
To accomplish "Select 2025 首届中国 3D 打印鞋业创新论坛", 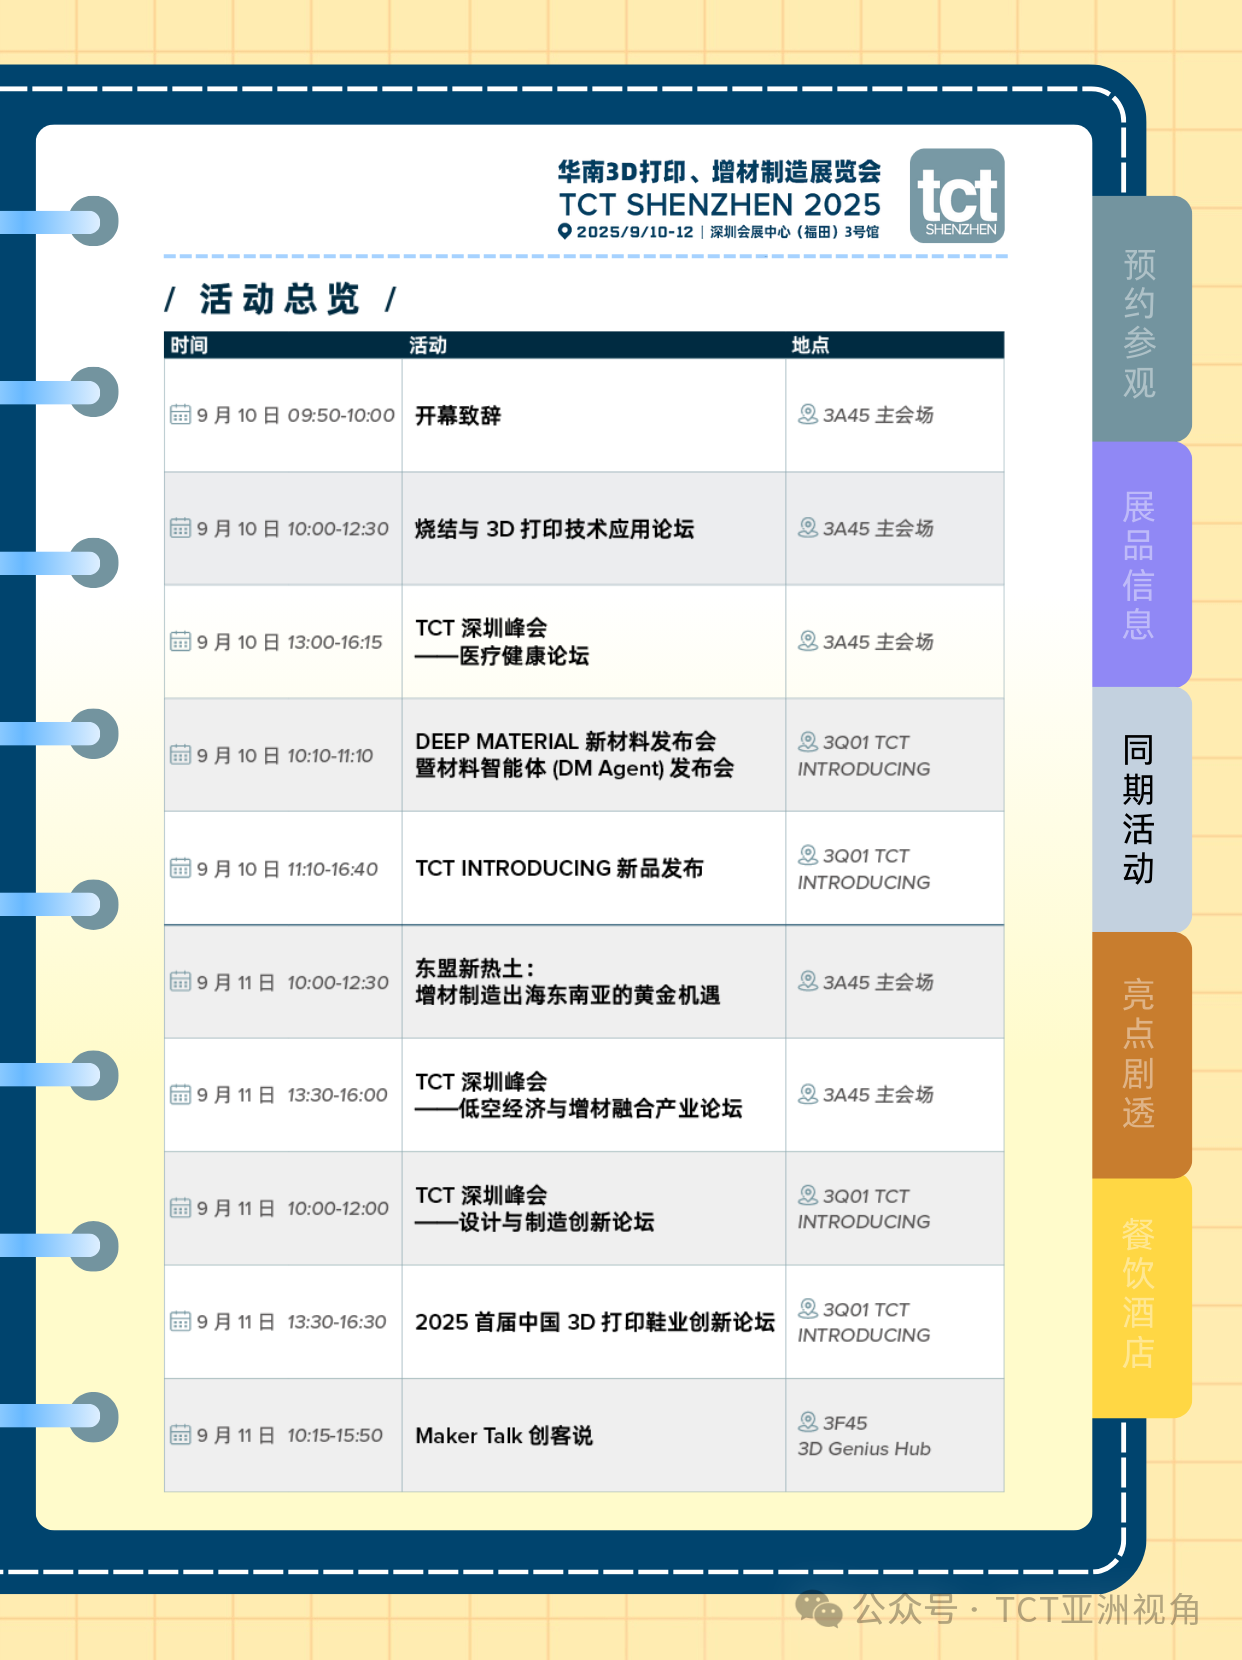I will [x=595, y=1322].
